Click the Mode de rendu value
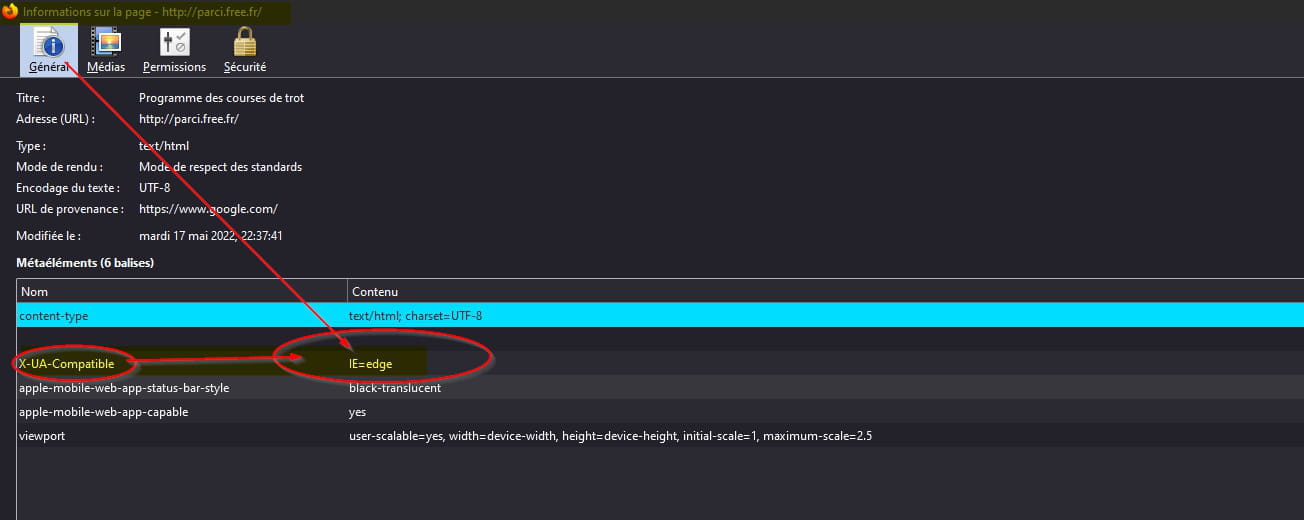The image size is (1304, 520). tap(220, 167)
